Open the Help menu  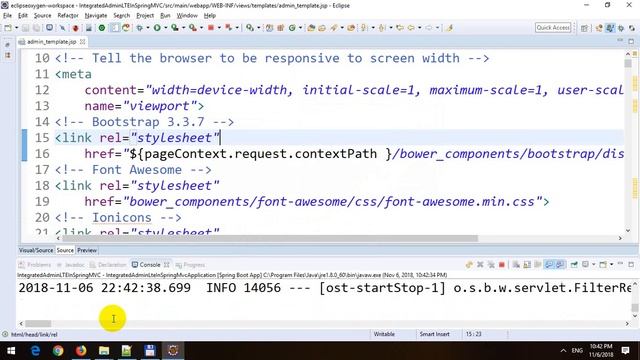pyautogui.click(x=209, y=16)
